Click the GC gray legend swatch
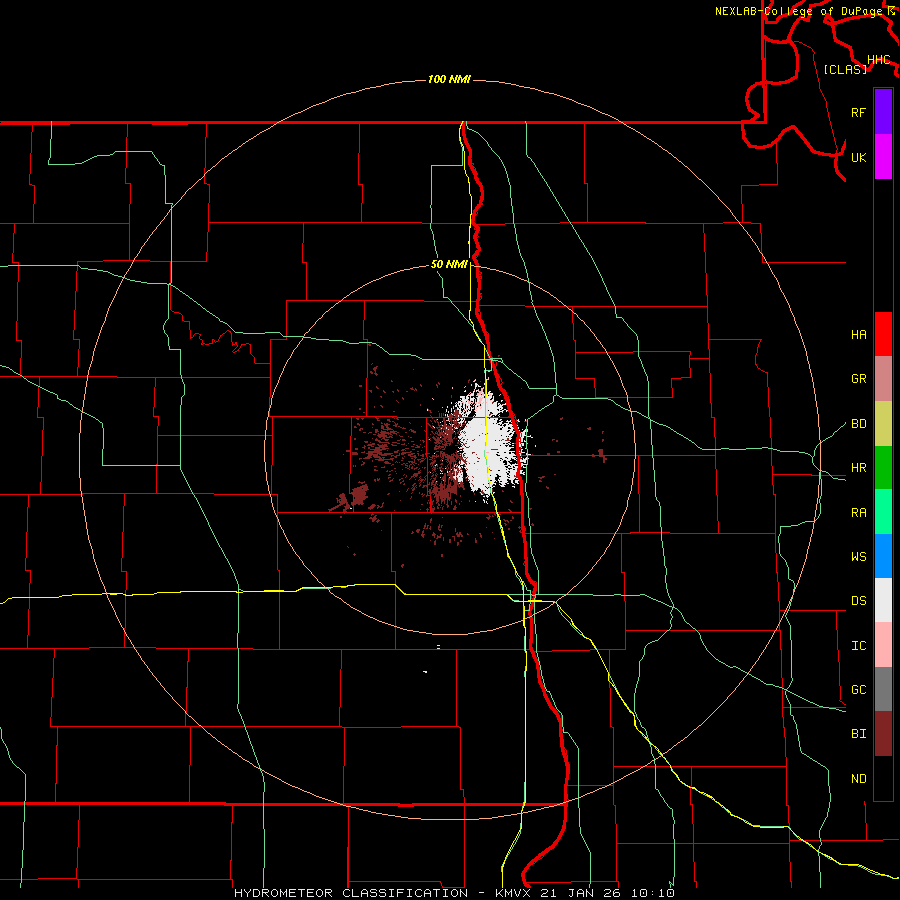This screenshot has width=900, height=900. click(x=883, y=689)
